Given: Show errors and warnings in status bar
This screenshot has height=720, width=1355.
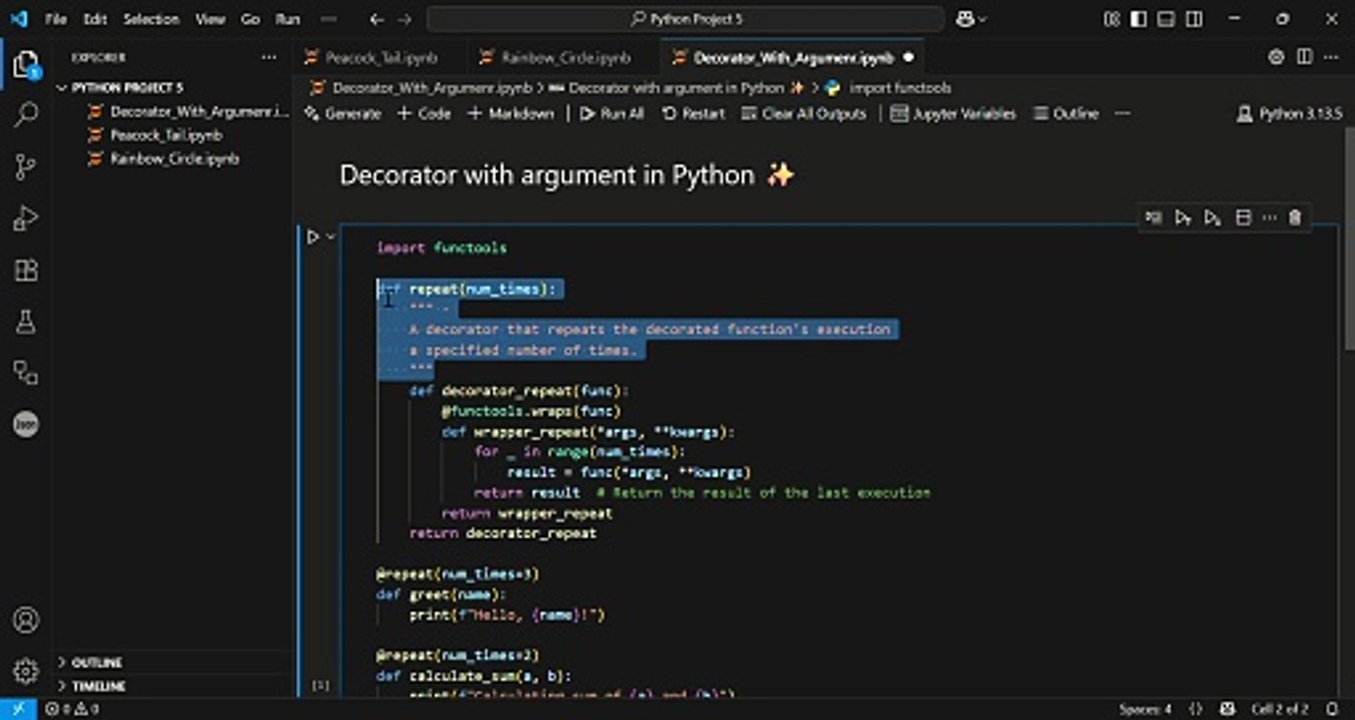Looking at the screenshot, I should (72, 709).
